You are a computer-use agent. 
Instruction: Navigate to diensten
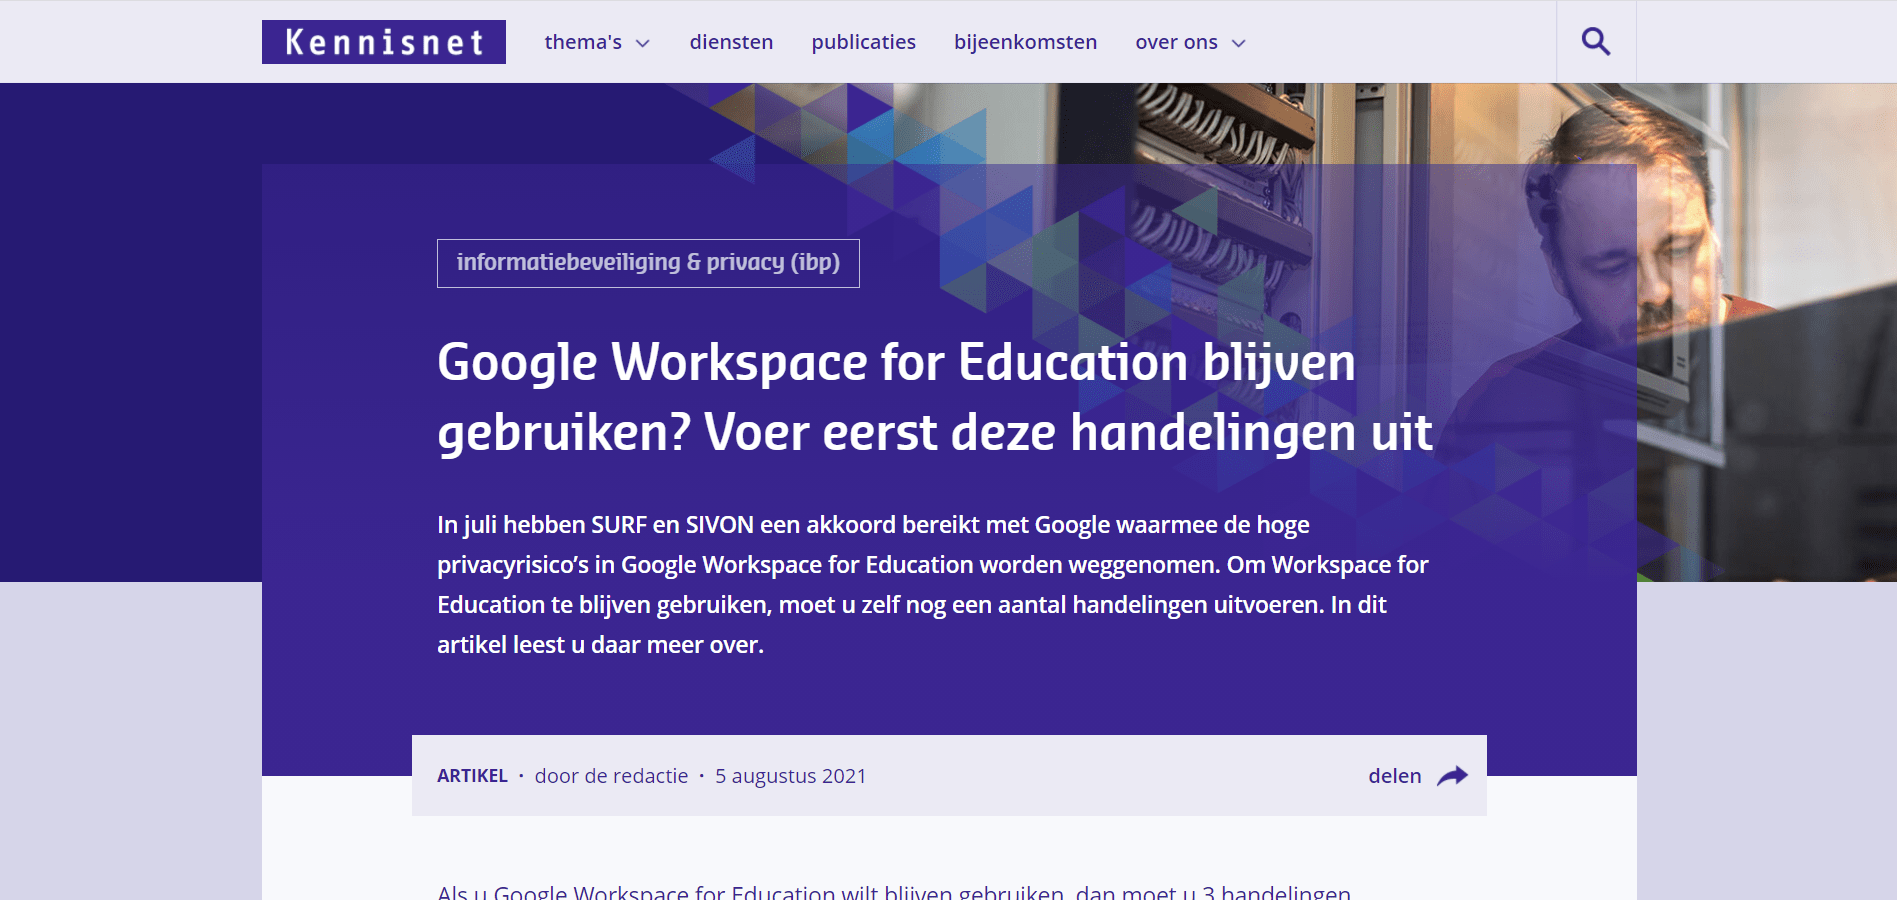pos(730,42)
